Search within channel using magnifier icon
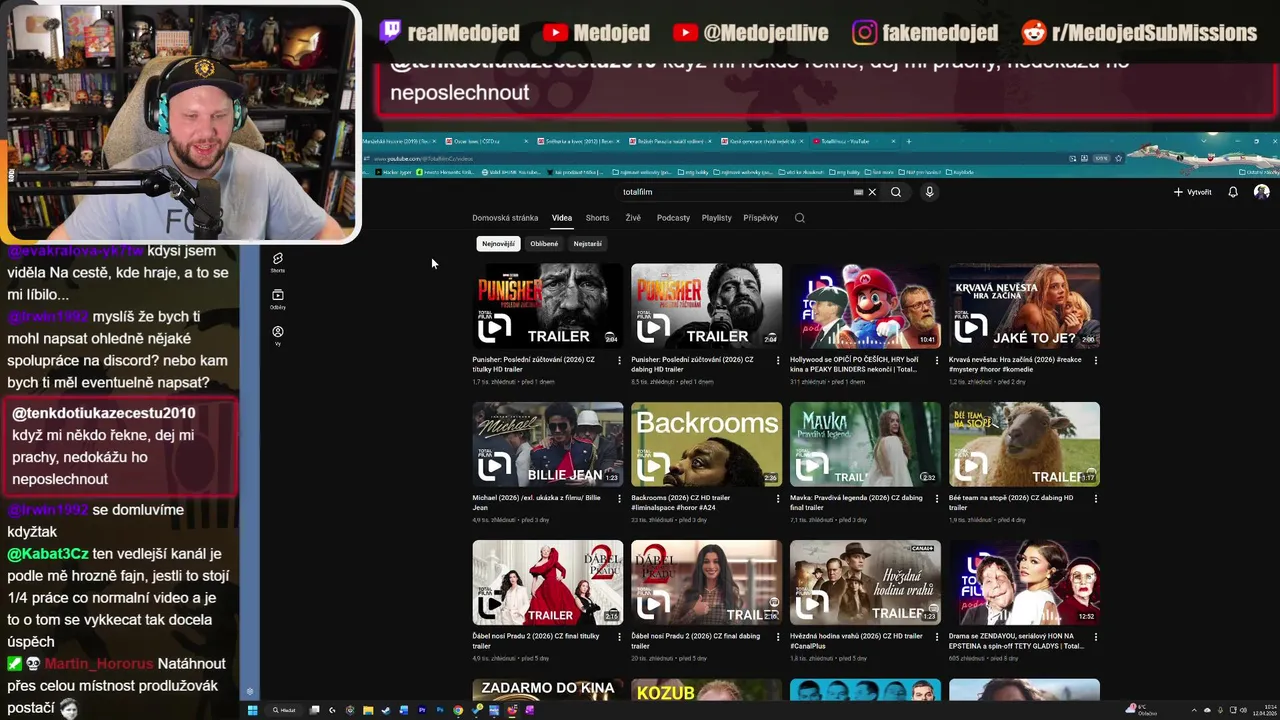The image size is (1280, 720). 799,217
